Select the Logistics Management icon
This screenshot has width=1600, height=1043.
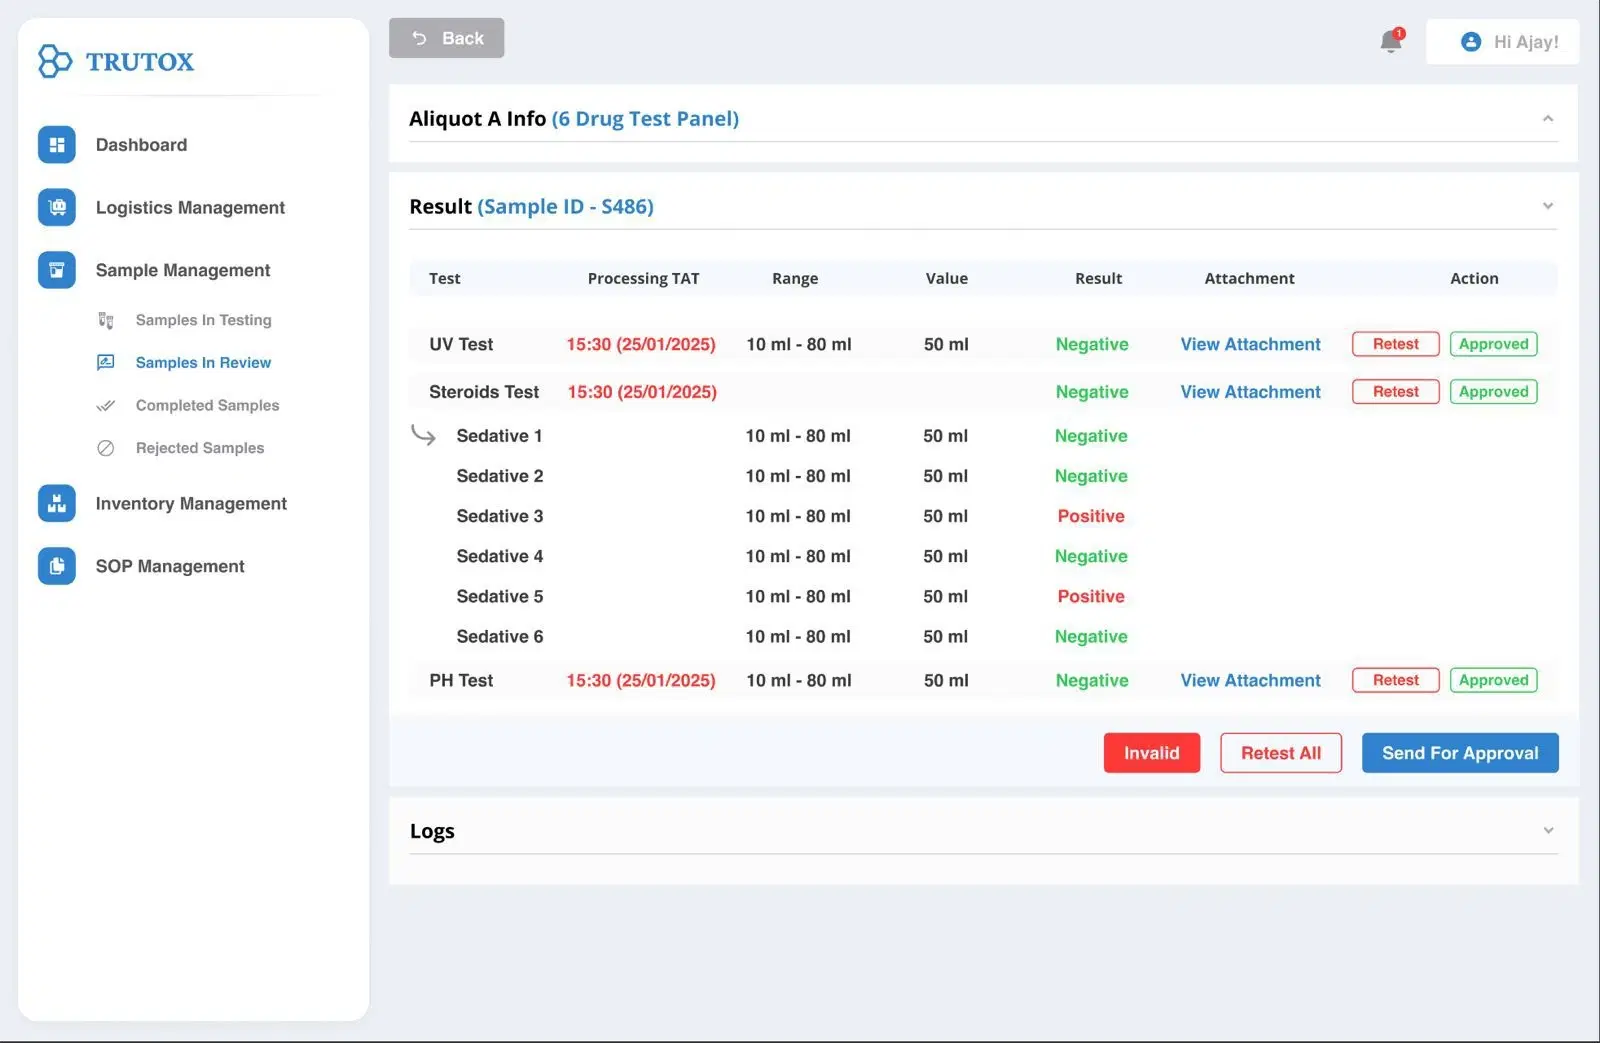pyautogui.click(x=56, y=207)
